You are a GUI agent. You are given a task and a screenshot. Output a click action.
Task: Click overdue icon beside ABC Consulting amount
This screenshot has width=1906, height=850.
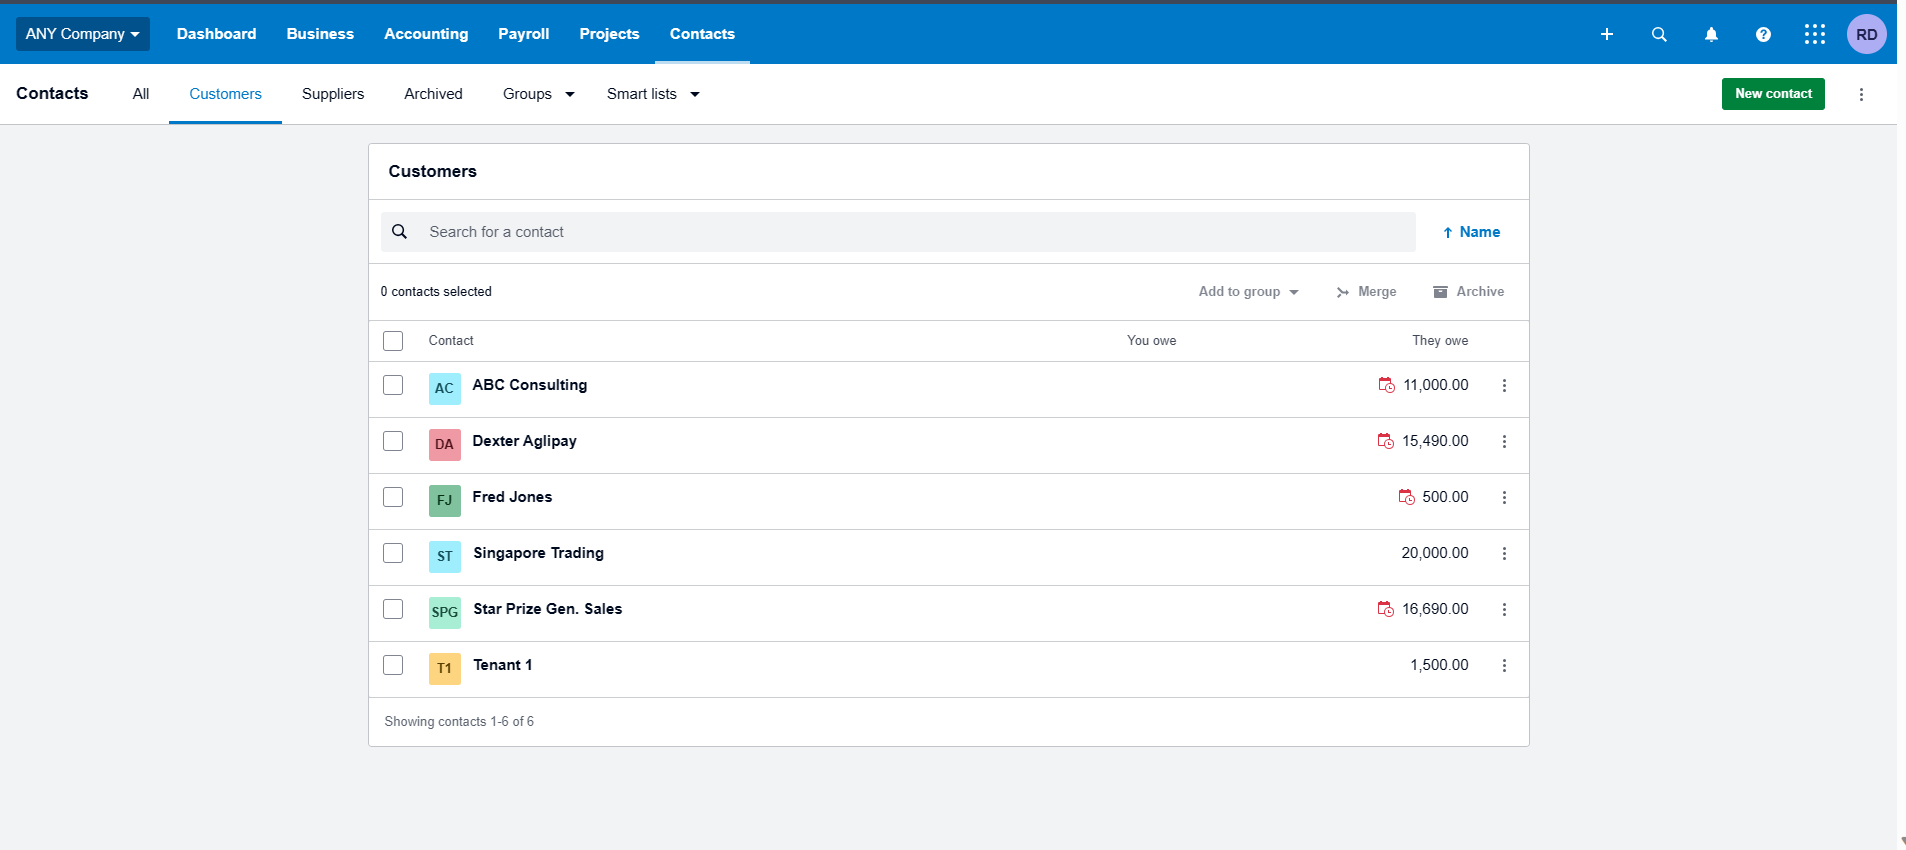pos(1387,385)
